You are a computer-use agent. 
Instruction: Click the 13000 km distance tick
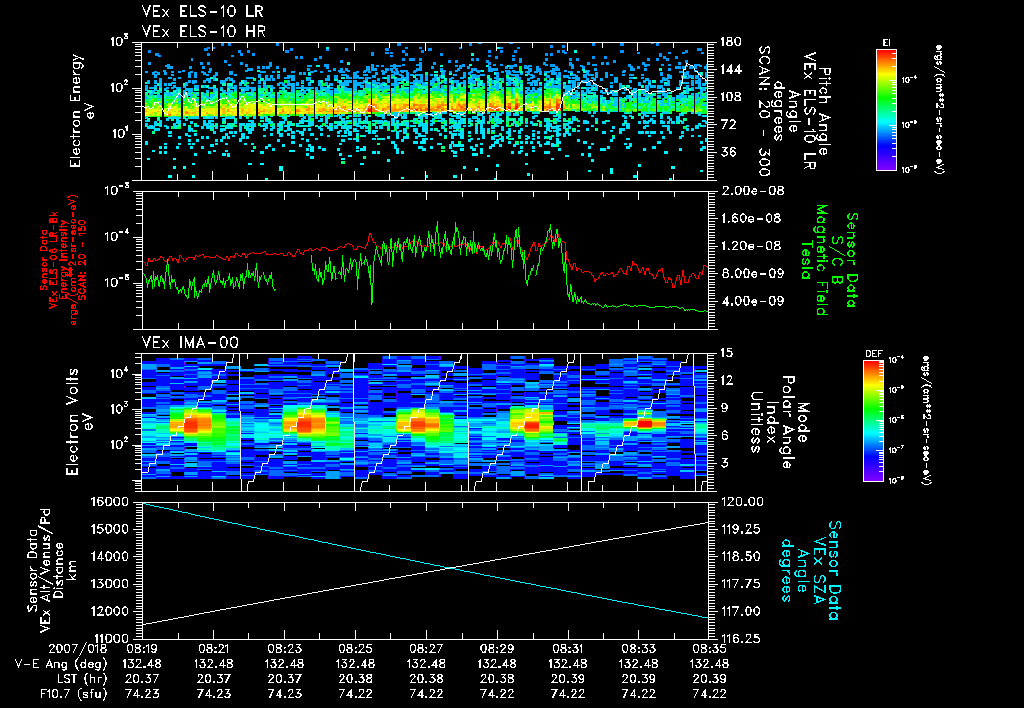[x=111, y=584]
